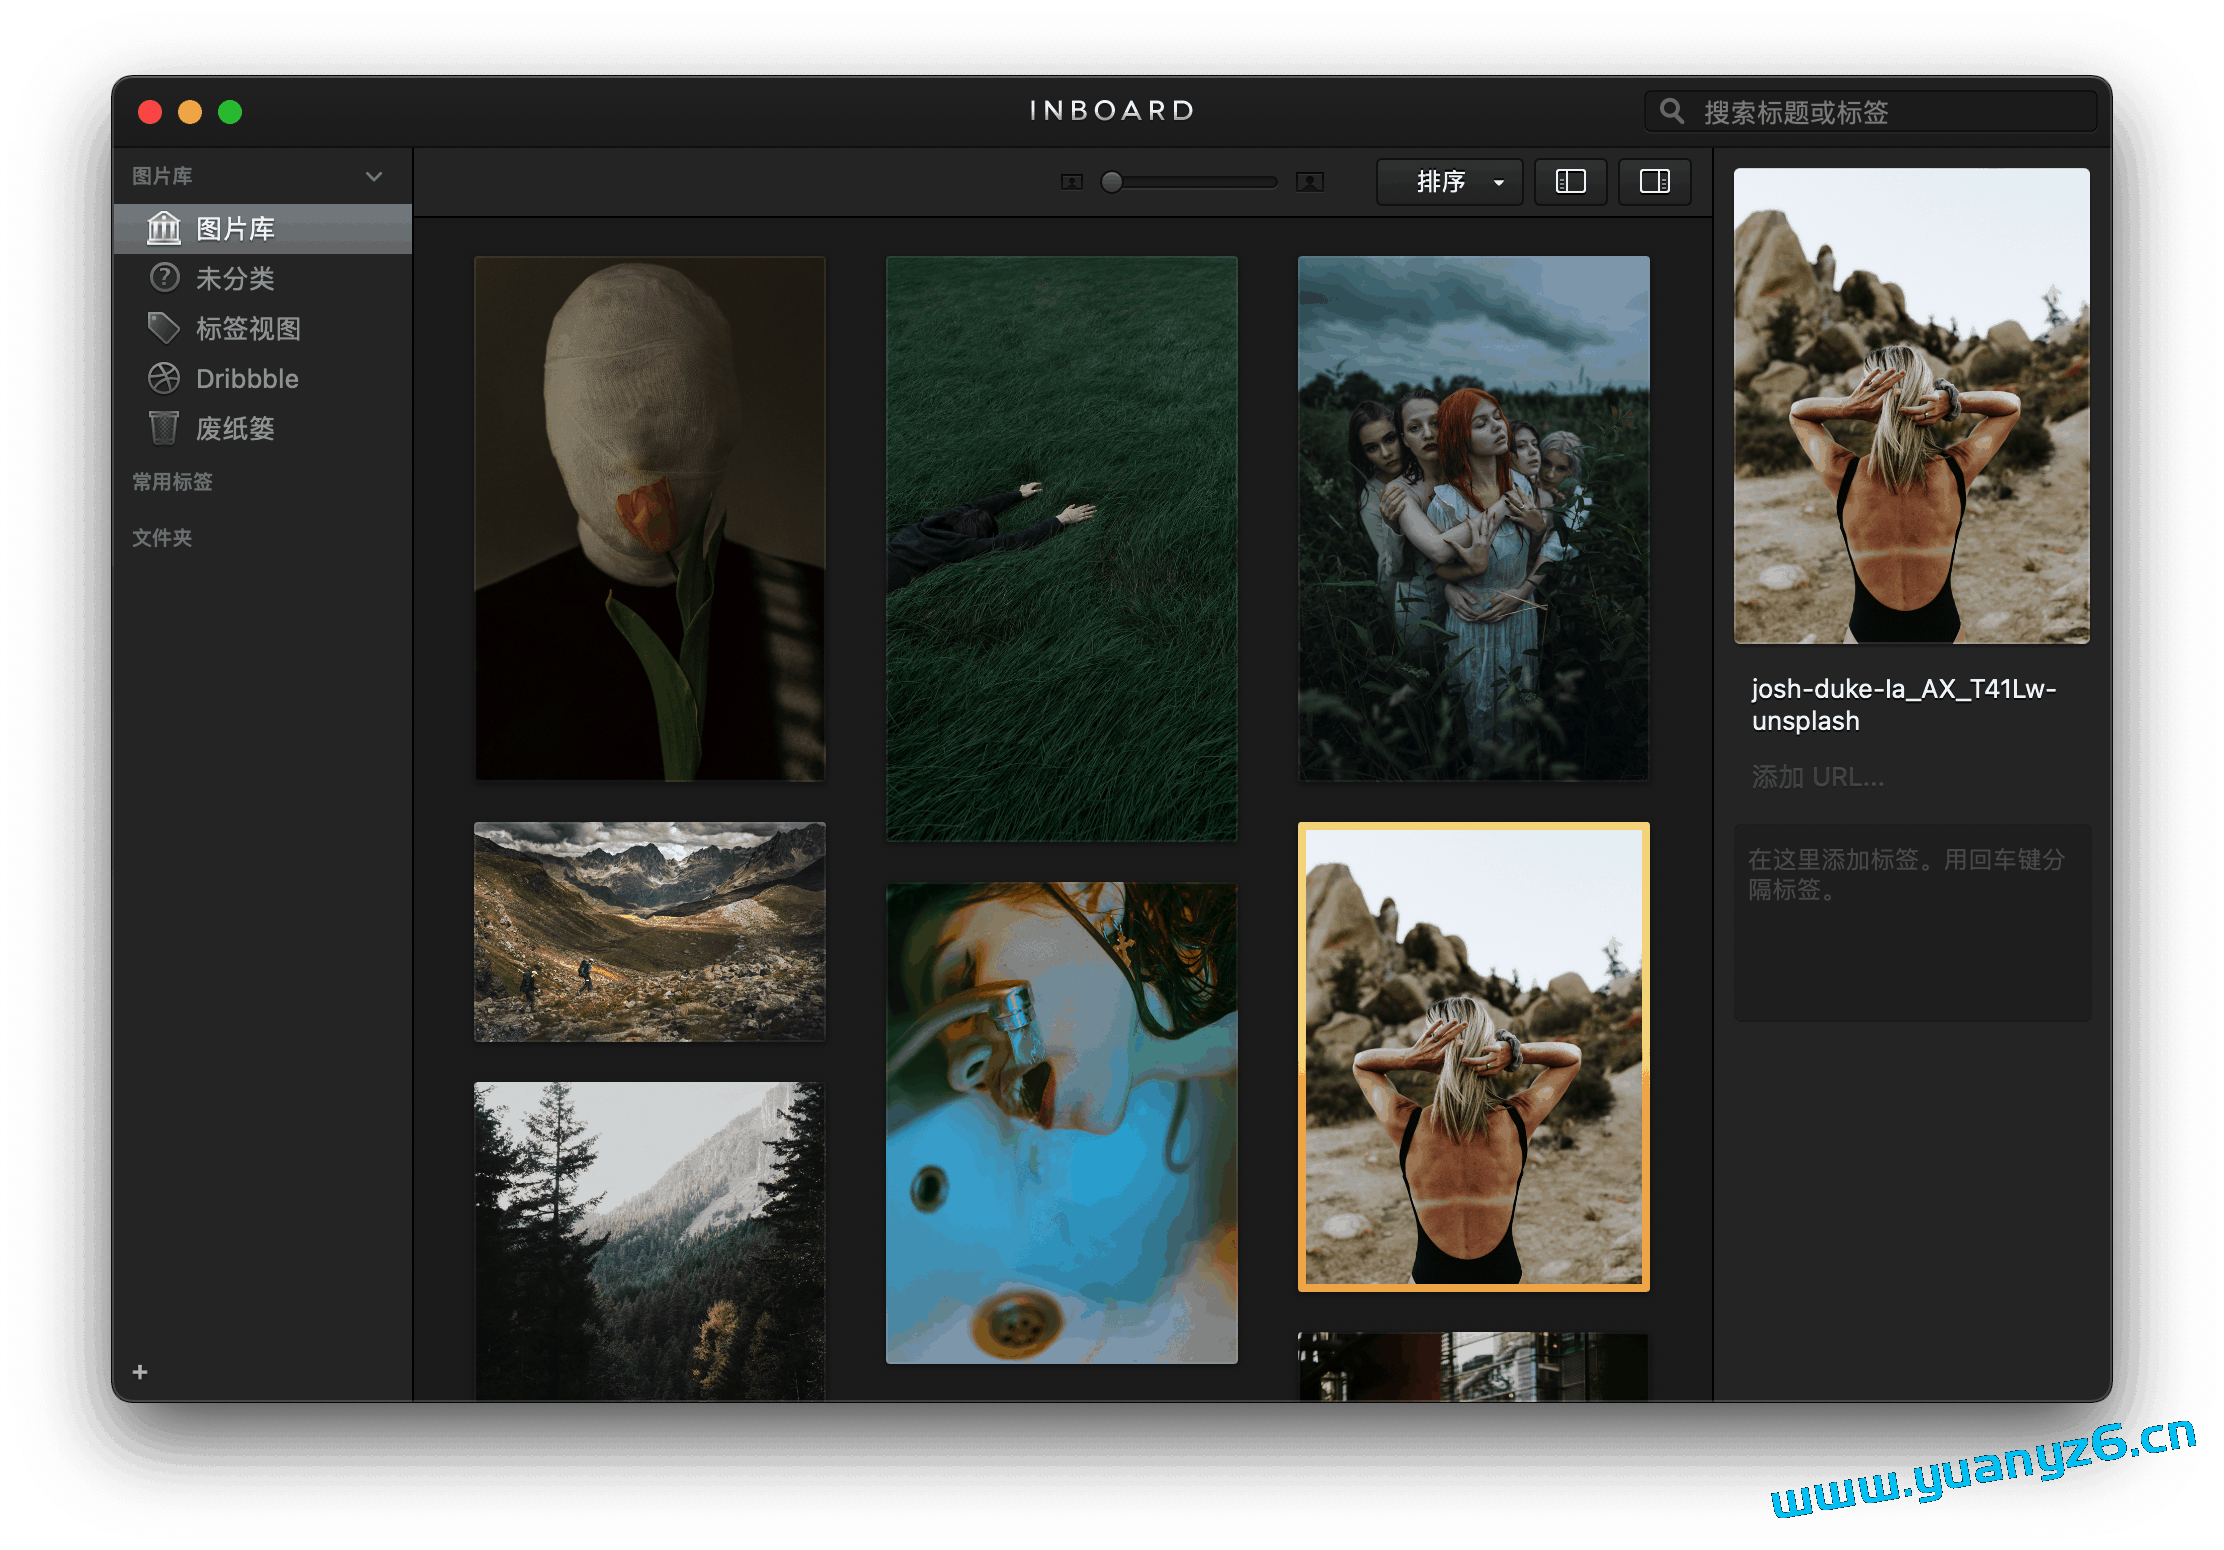
Task: Collapse the 图片库 section chevron
Action: pos(374,177)
